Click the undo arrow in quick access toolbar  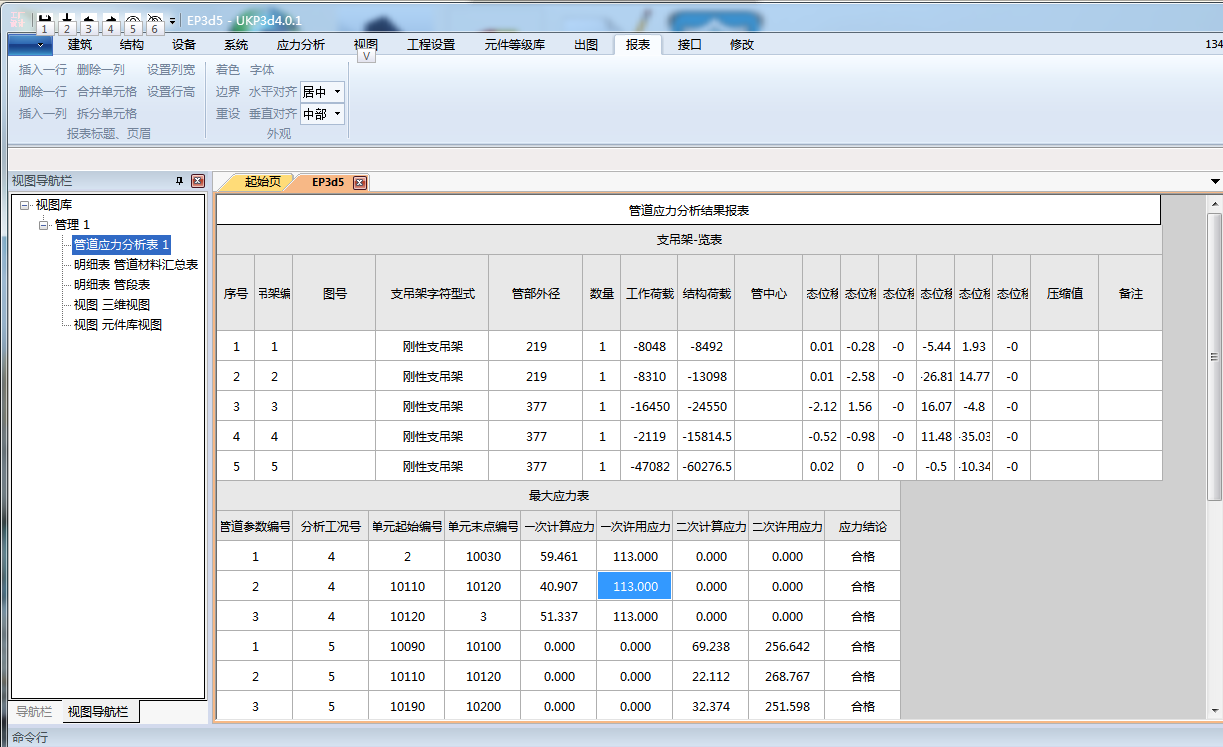87,20
